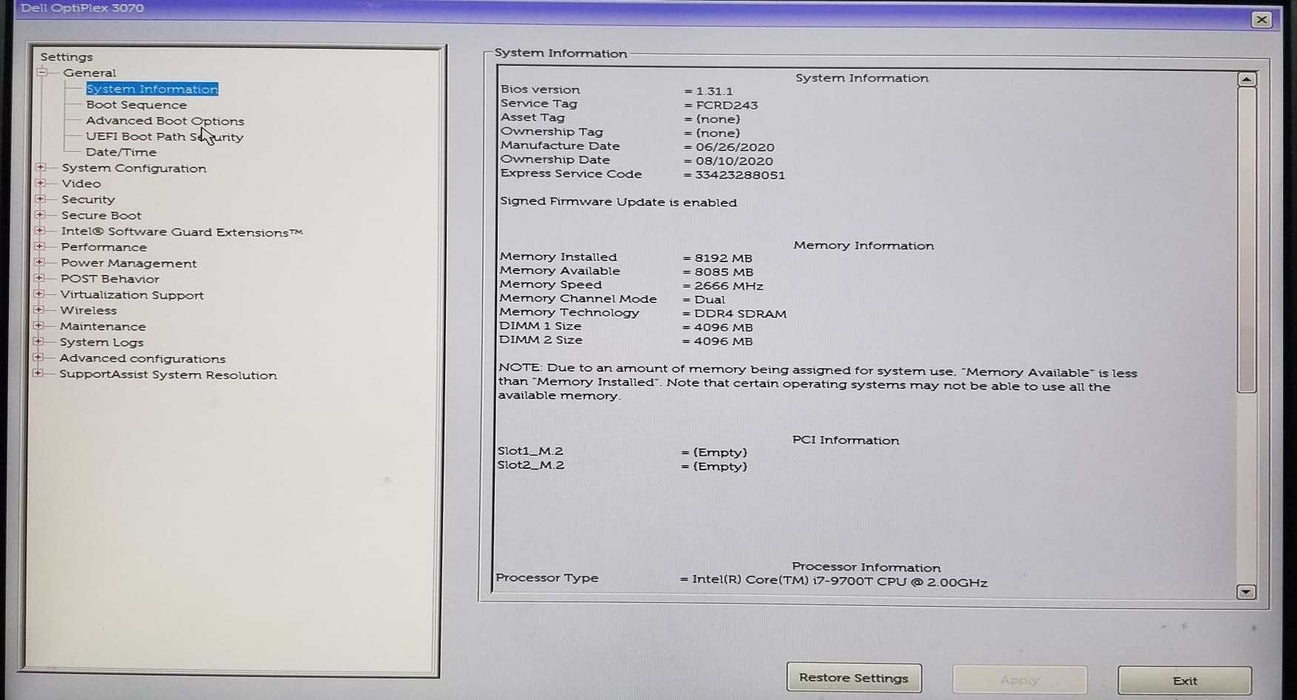
Task: Click the Restore Settings button
Action: pyautogui.click(x=854, y=678)
